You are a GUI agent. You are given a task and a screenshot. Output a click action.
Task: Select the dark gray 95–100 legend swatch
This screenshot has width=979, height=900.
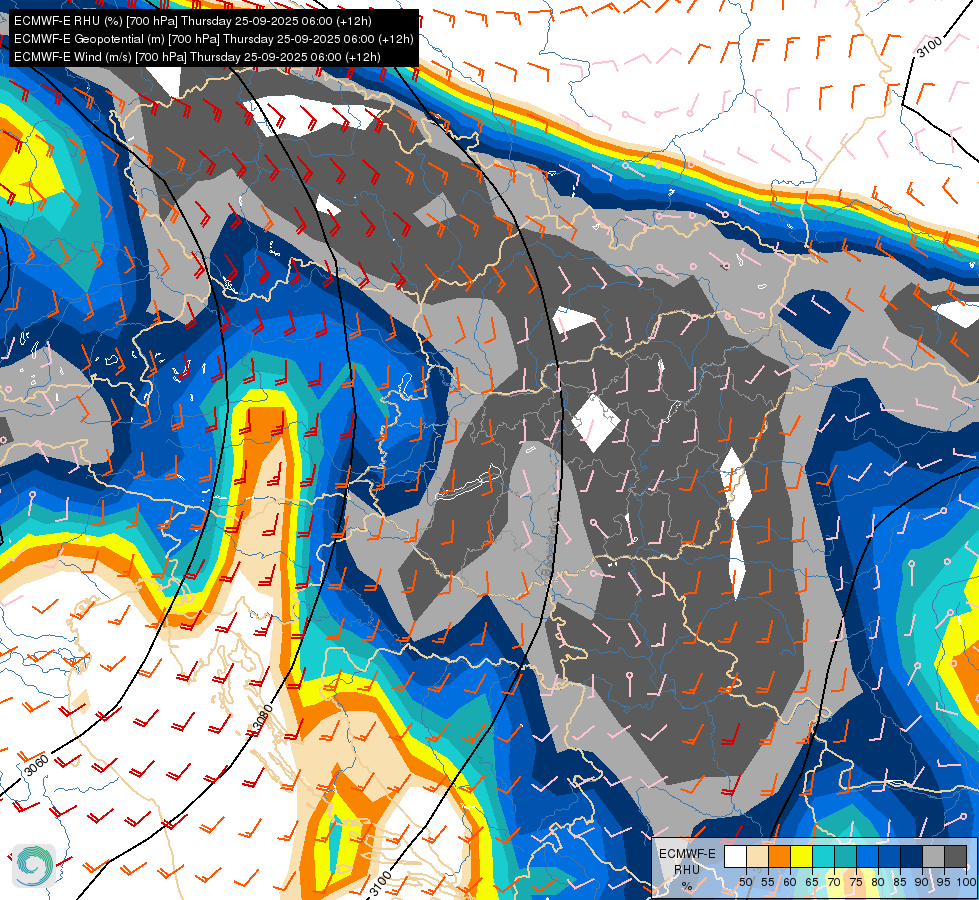click(x=956, y=856)
